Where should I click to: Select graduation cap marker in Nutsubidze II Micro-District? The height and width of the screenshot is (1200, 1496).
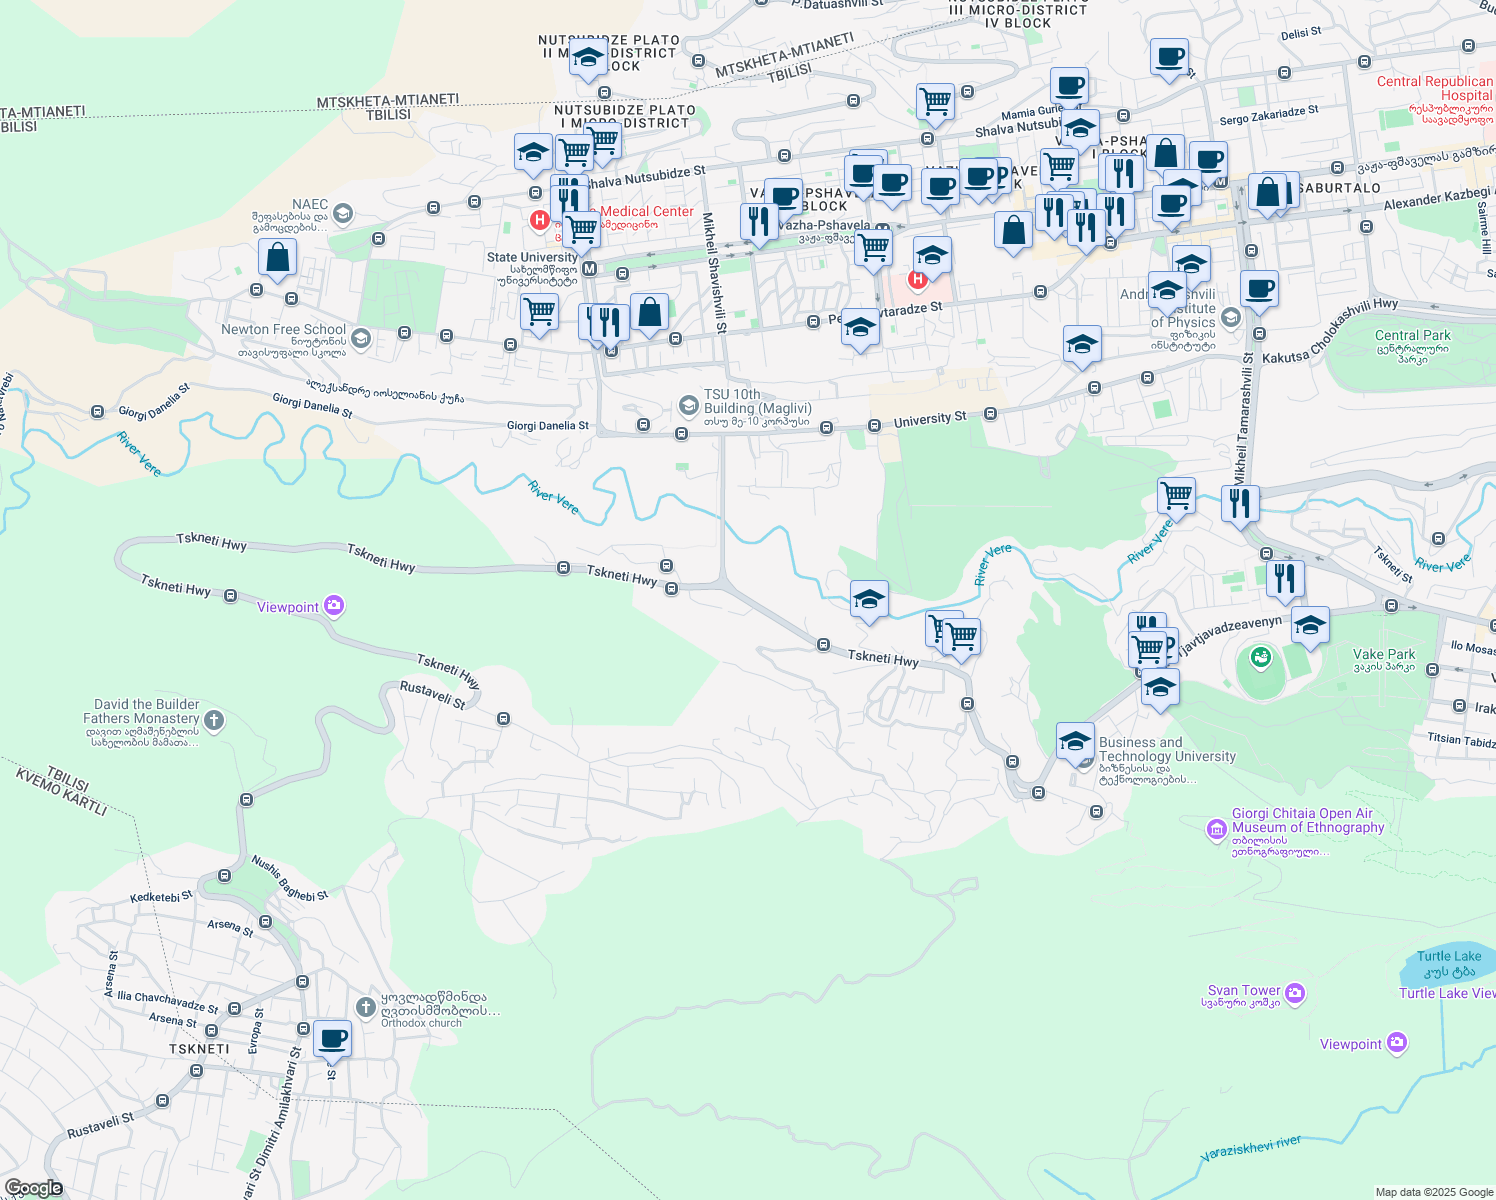click(x=589, y=59)
